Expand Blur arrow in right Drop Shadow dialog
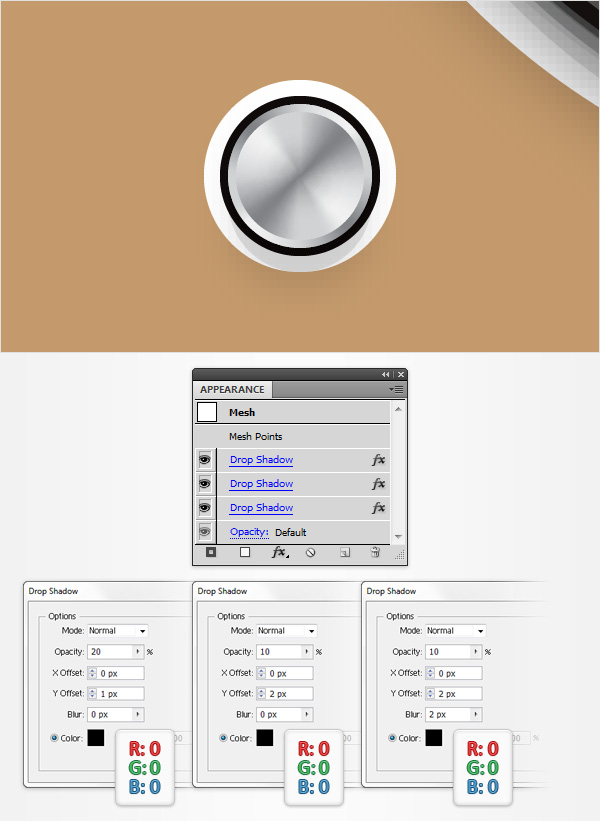Screen dimensions: 600x821 pos(476,715)
